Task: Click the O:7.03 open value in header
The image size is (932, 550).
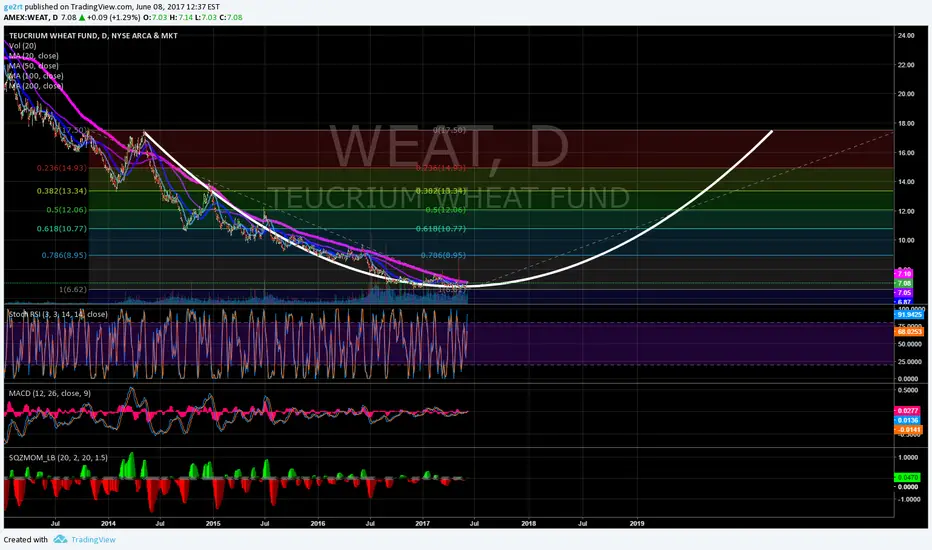Action: point(155,17)
